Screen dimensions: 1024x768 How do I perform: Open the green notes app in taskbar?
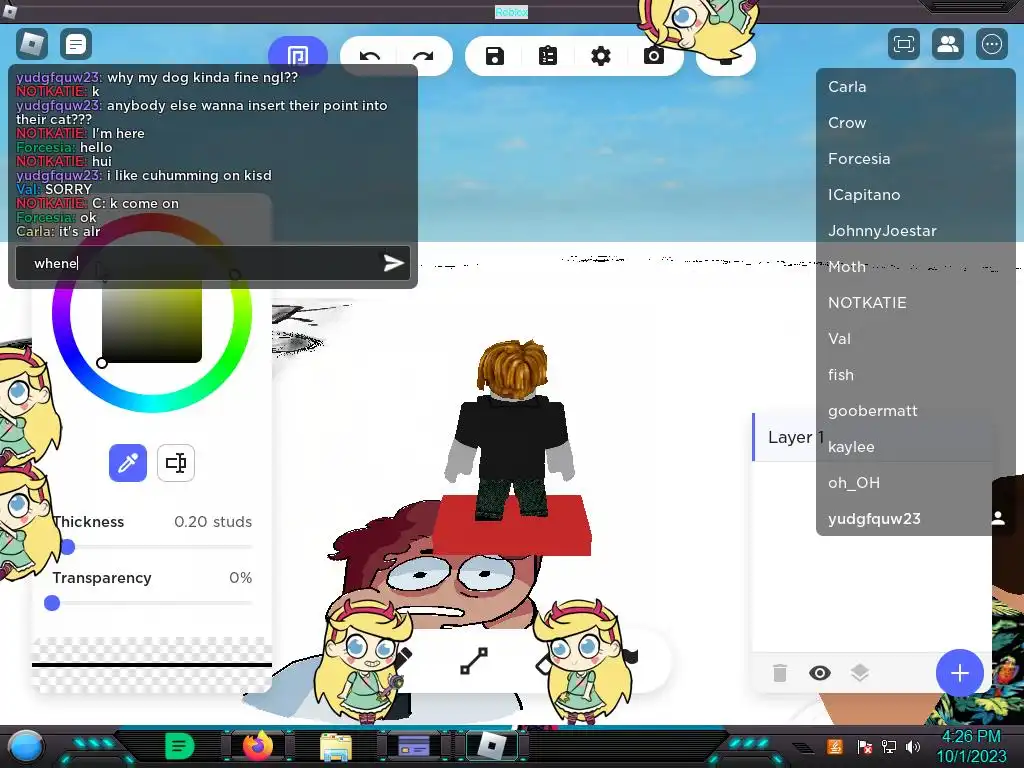click(x=179, y=746)
